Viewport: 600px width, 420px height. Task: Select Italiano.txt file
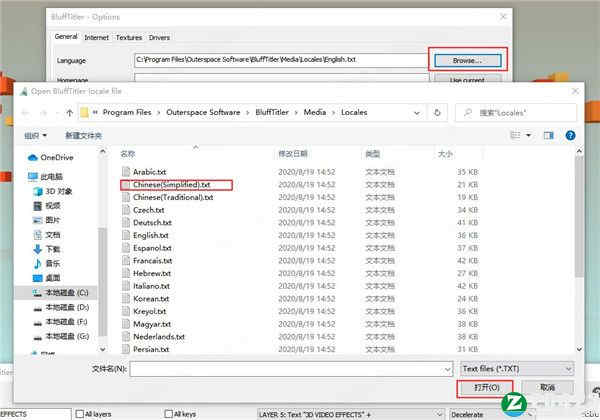[x=152, y=286]
